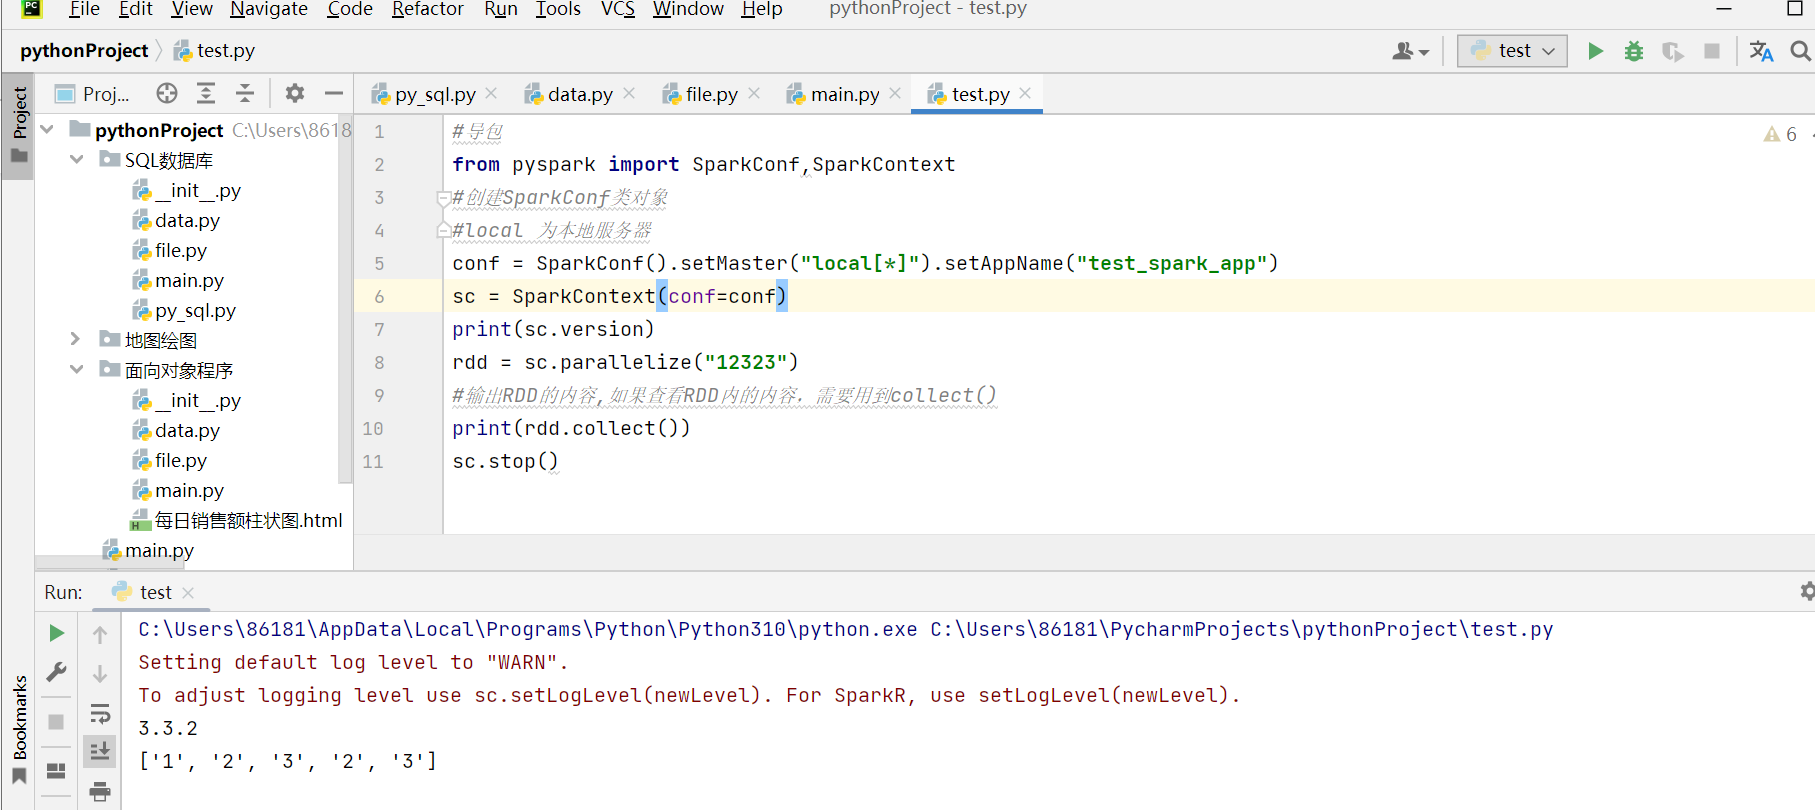Click the Run with Coverage icon
1815x810 pixels.
[x=1672, y=51]
